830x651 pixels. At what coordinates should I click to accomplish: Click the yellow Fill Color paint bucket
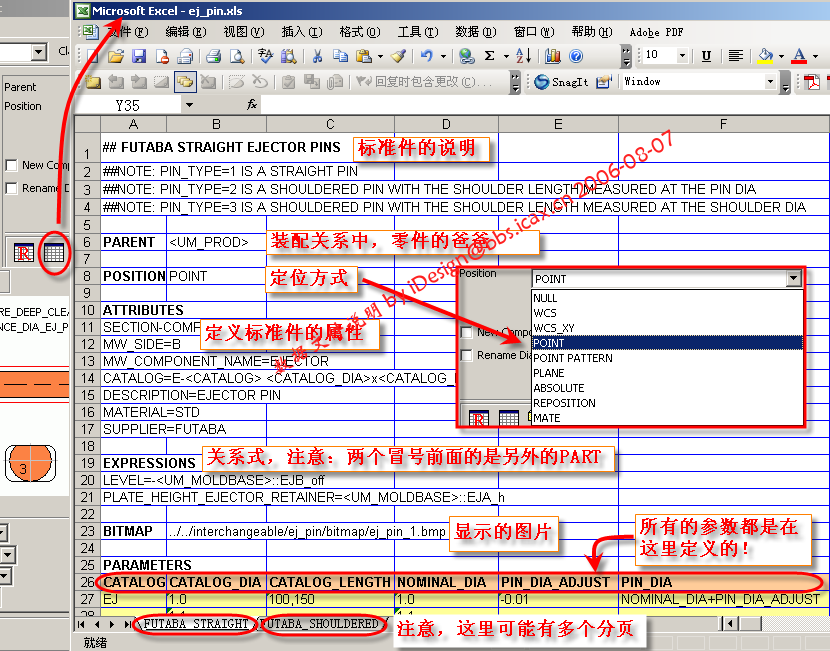tap(765, 56)
